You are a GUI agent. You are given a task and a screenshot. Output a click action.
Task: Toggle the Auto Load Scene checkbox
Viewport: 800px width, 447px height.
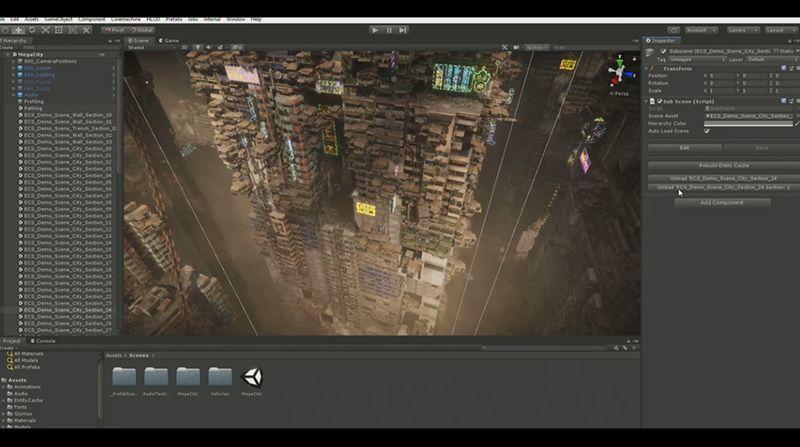coord(707,131)
